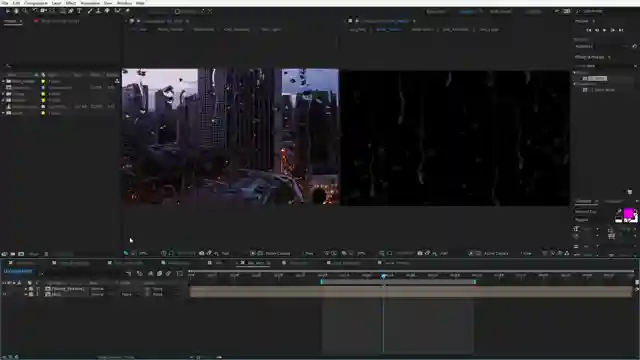Delete selected project item with trash icon
The height and width of the screenshot is (360, 640).
coord(46,254)
